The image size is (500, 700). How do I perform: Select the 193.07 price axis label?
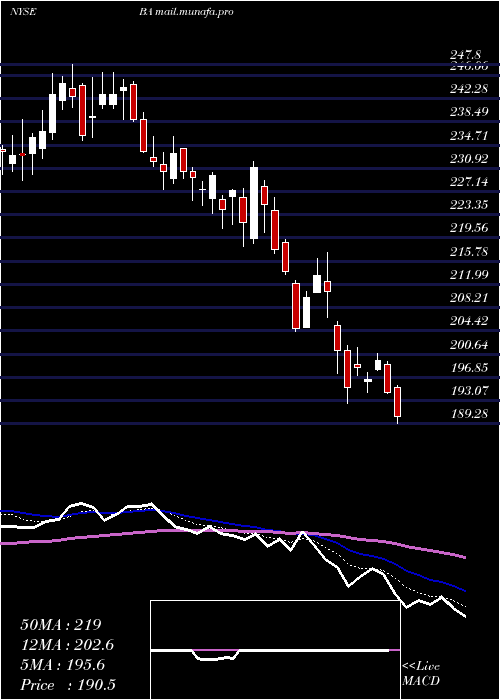coord(469,392)
